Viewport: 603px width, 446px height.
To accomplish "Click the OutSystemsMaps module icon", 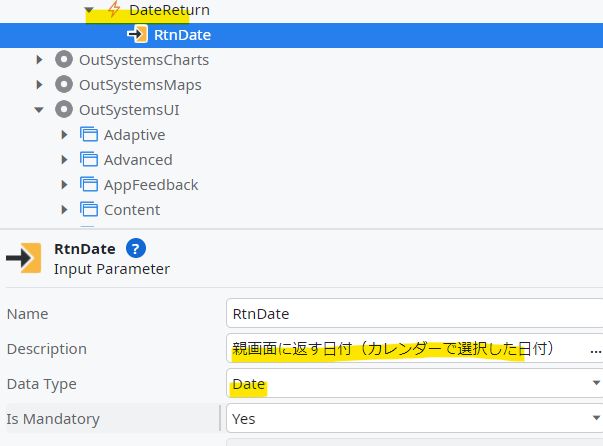I will pos(64,85).
